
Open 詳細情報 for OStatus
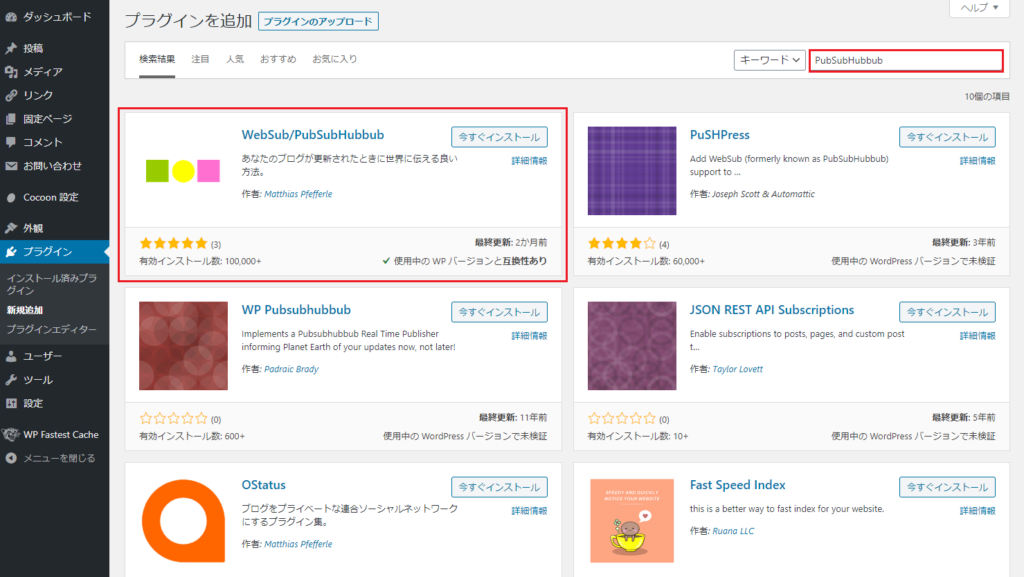[x=529, y=511]
